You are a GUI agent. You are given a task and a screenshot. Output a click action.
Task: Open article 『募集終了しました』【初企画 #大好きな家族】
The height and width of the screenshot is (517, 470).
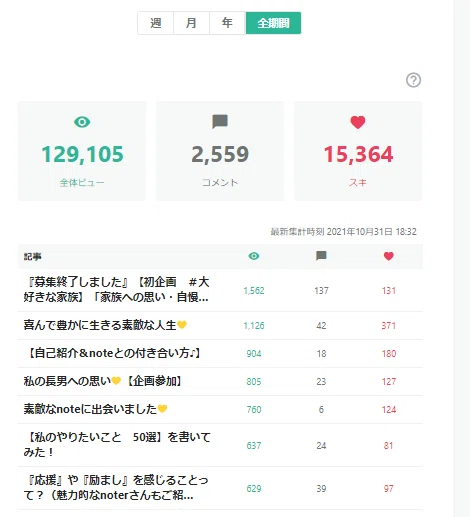[116, 289]
